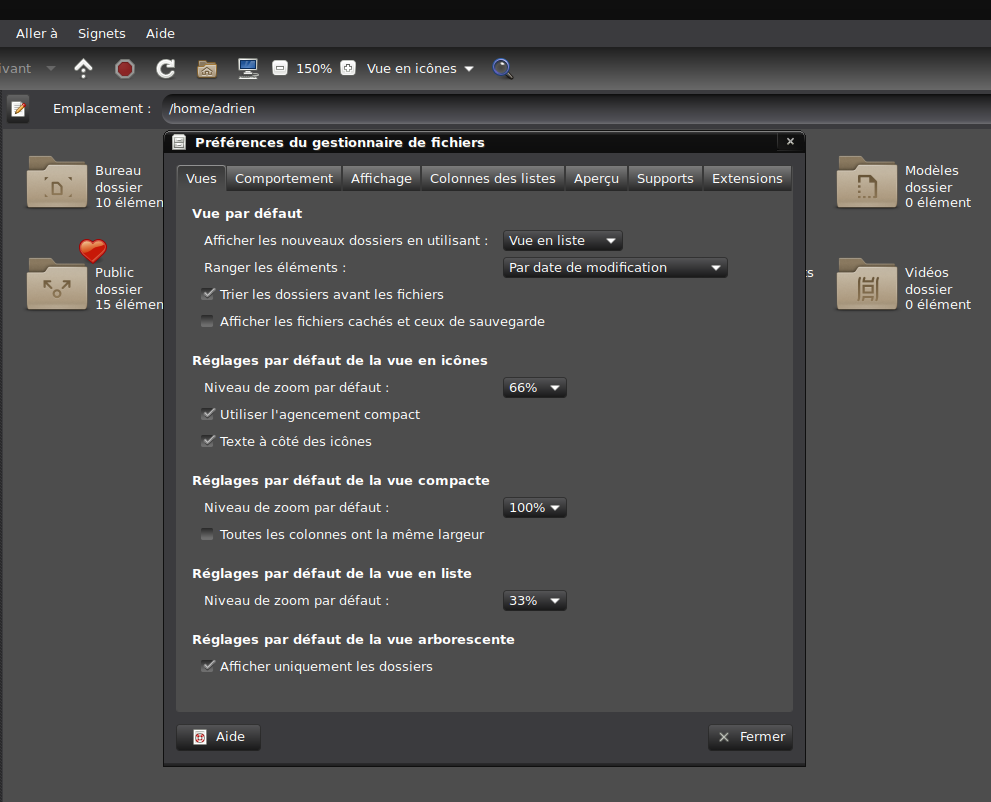Select the Bureau folder icon

click(x=57, y=183)
